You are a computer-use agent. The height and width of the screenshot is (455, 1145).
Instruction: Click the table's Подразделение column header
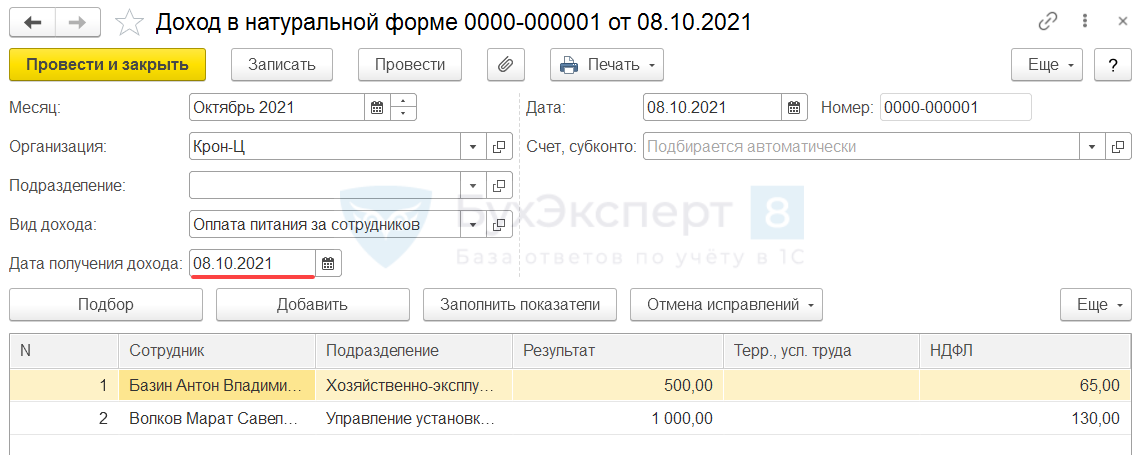click(x=414, y=351)
